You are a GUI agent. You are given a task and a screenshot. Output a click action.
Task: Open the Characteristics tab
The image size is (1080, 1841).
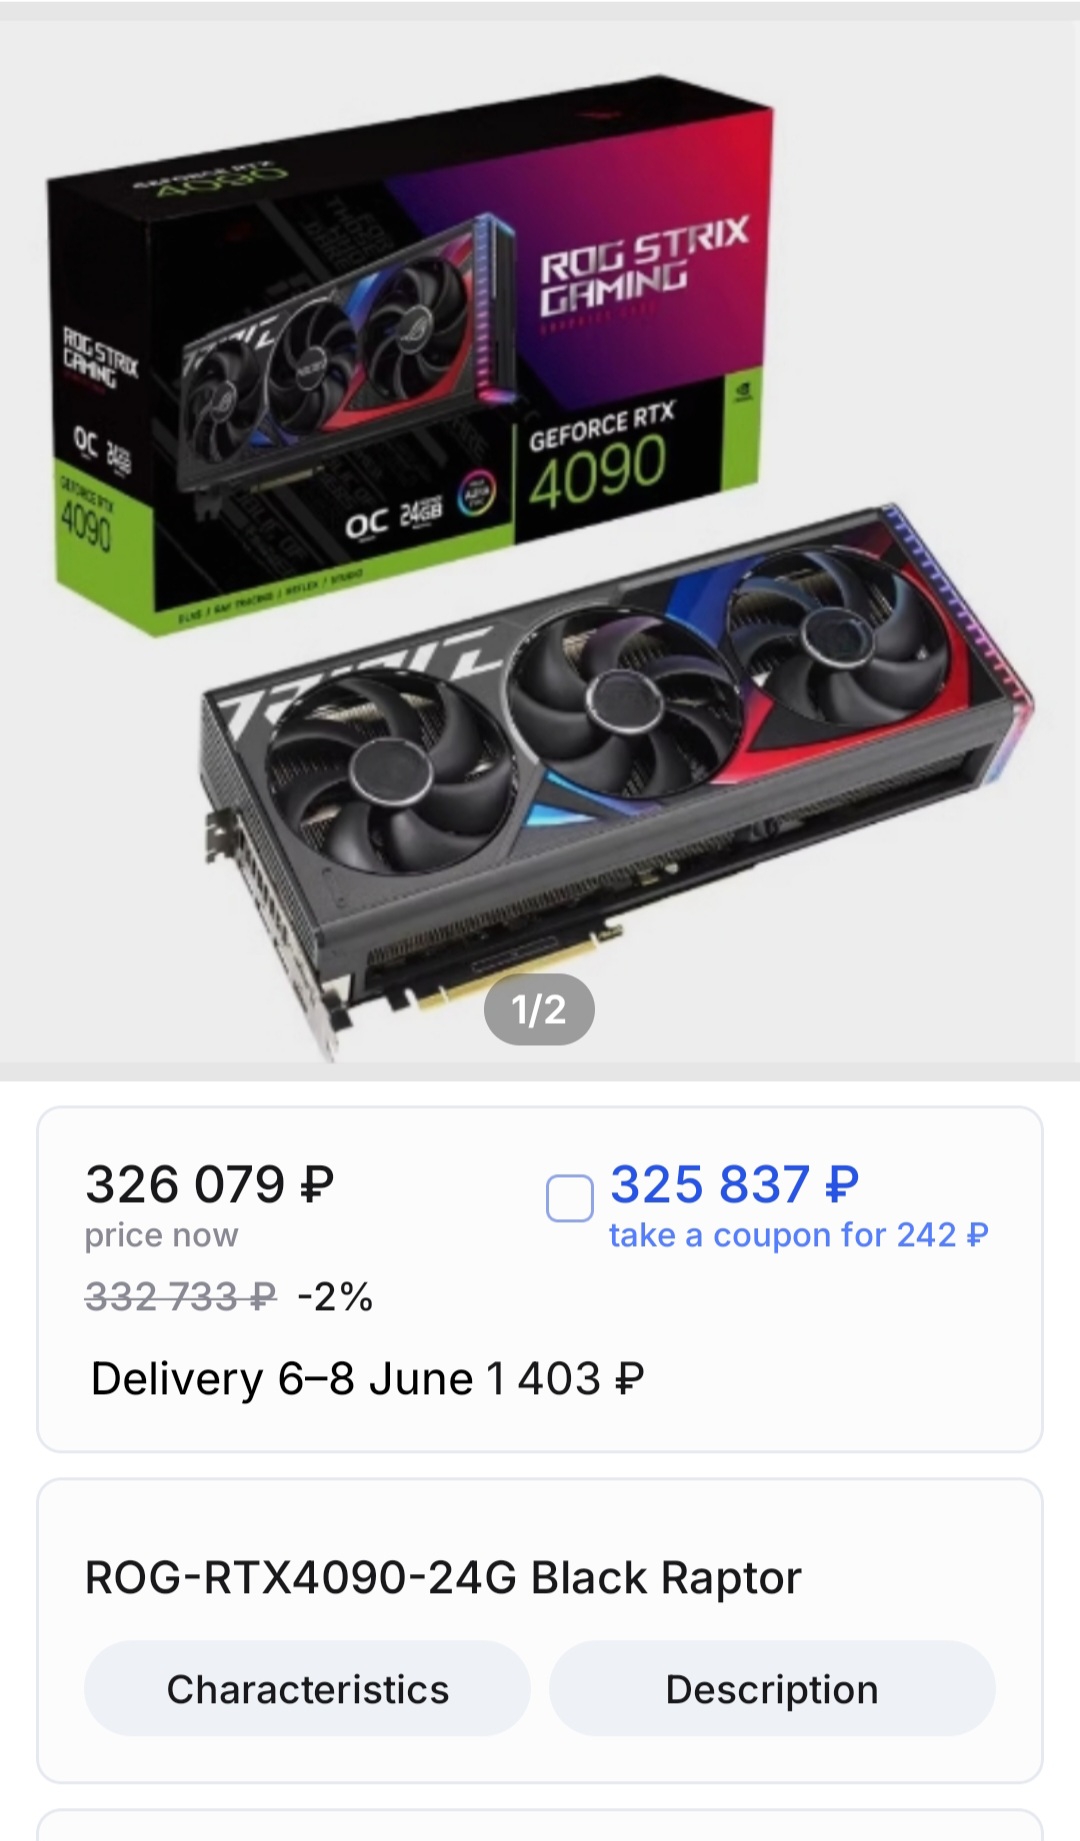coord(307,1689)
